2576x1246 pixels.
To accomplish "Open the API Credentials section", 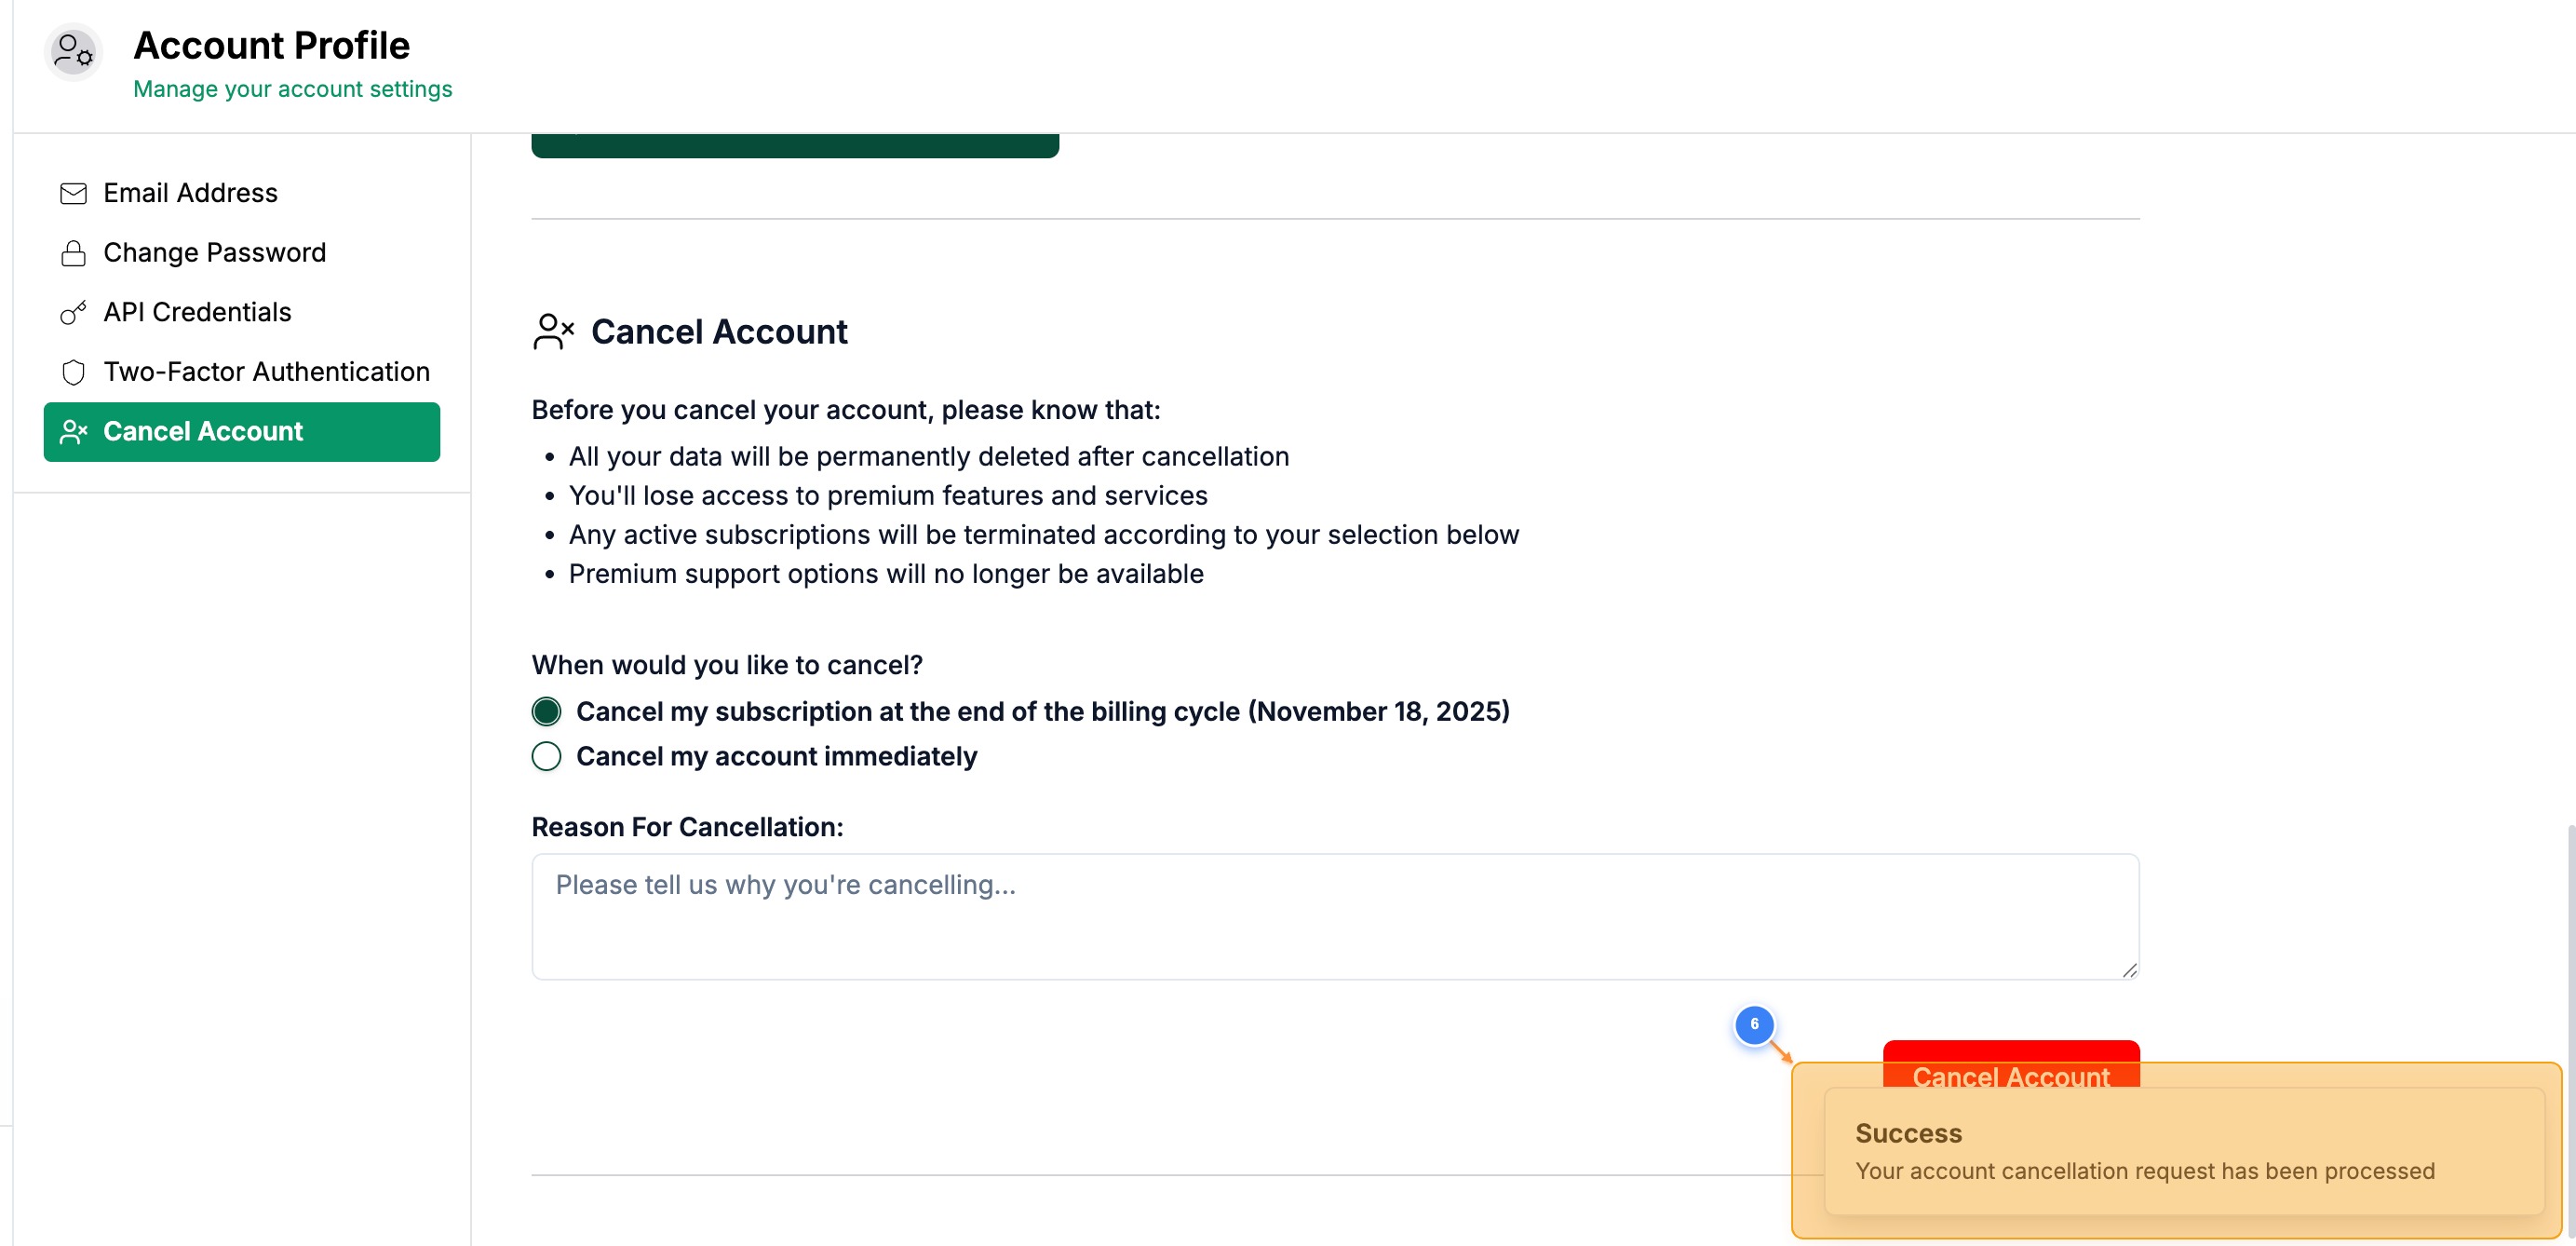I will click(197, 312).
